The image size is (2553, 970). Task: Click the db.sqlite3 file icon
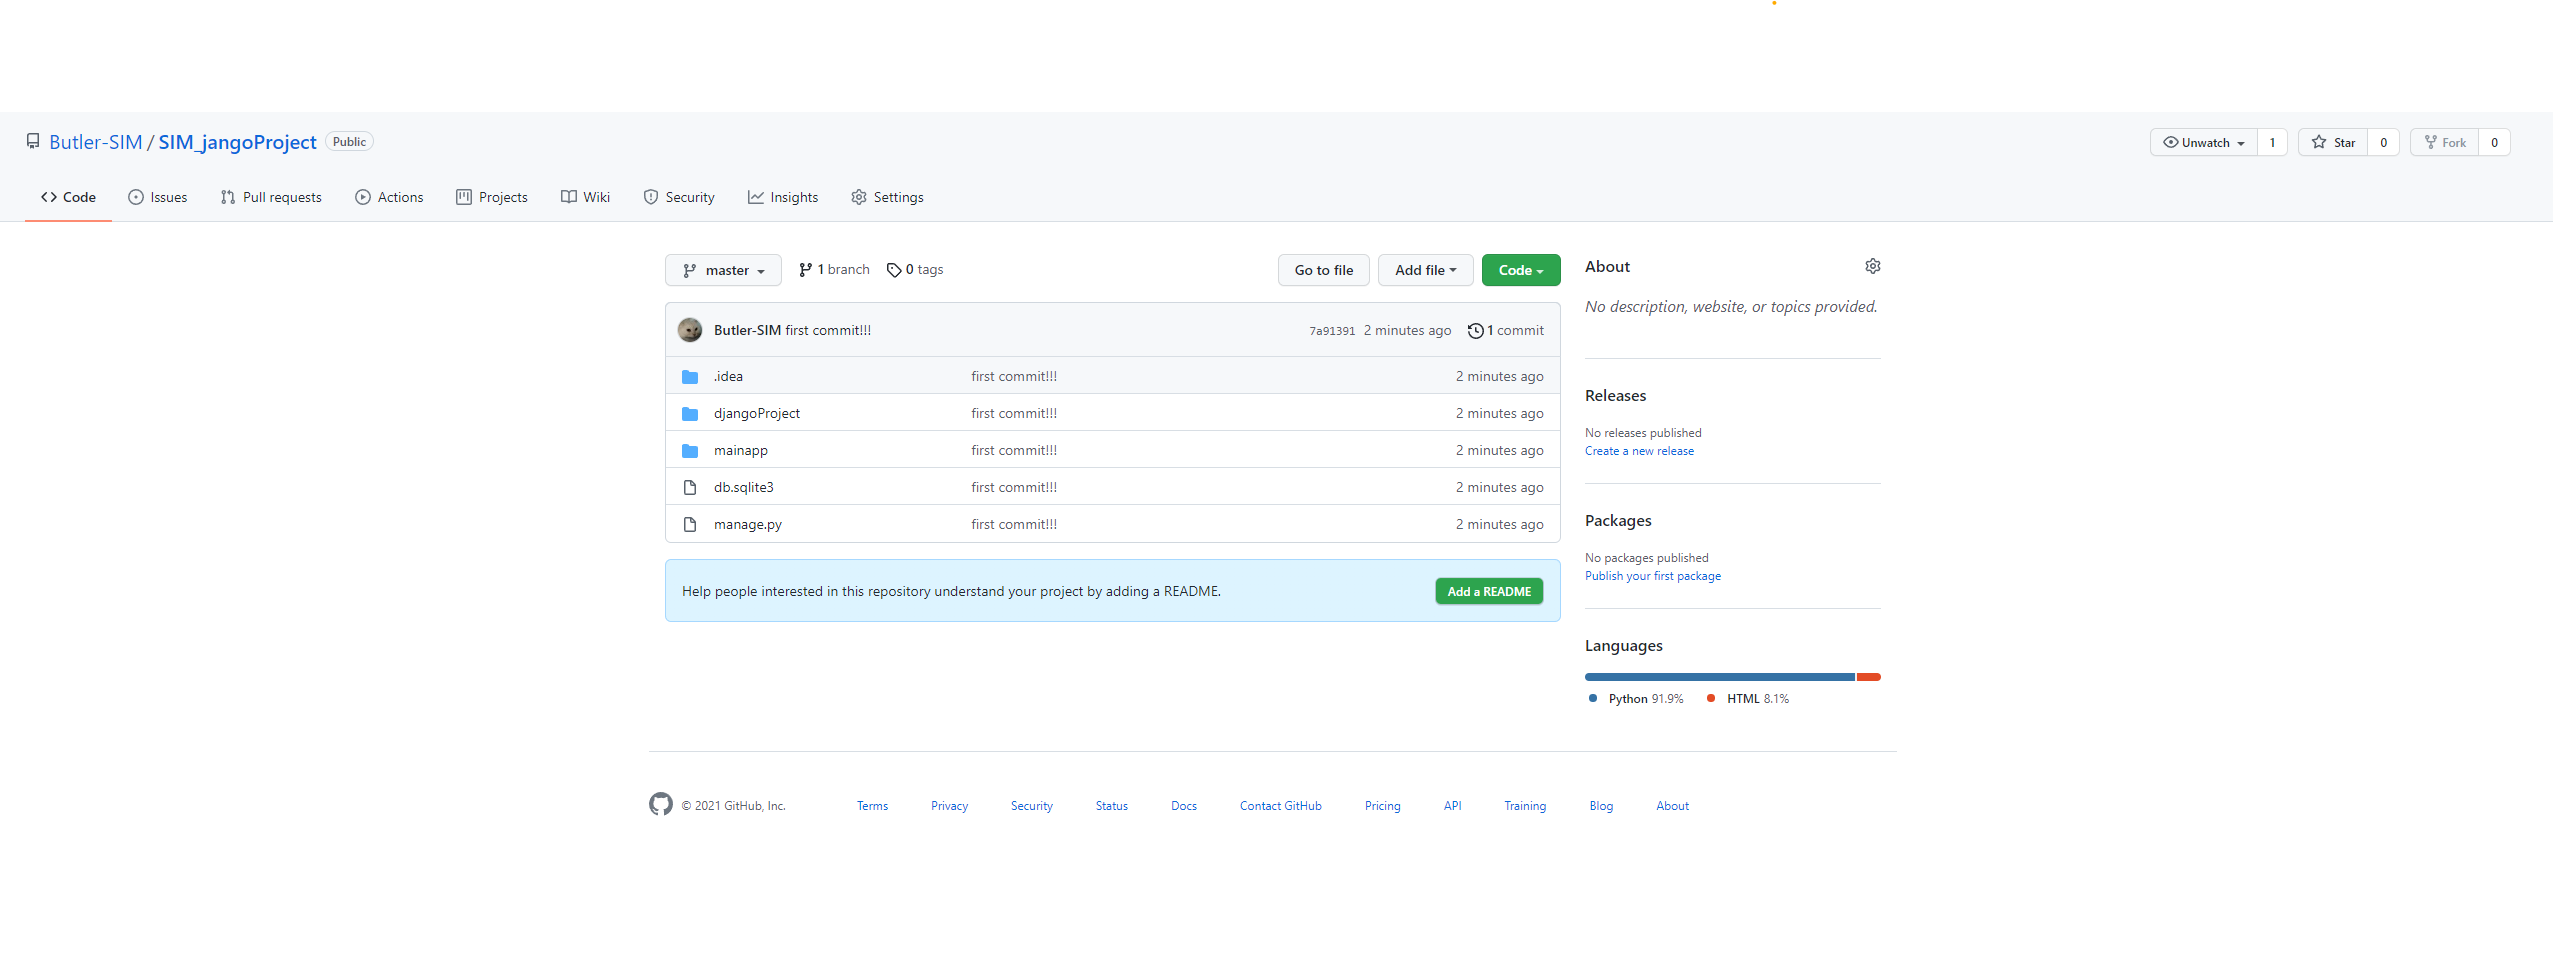(x=690, y=488)
